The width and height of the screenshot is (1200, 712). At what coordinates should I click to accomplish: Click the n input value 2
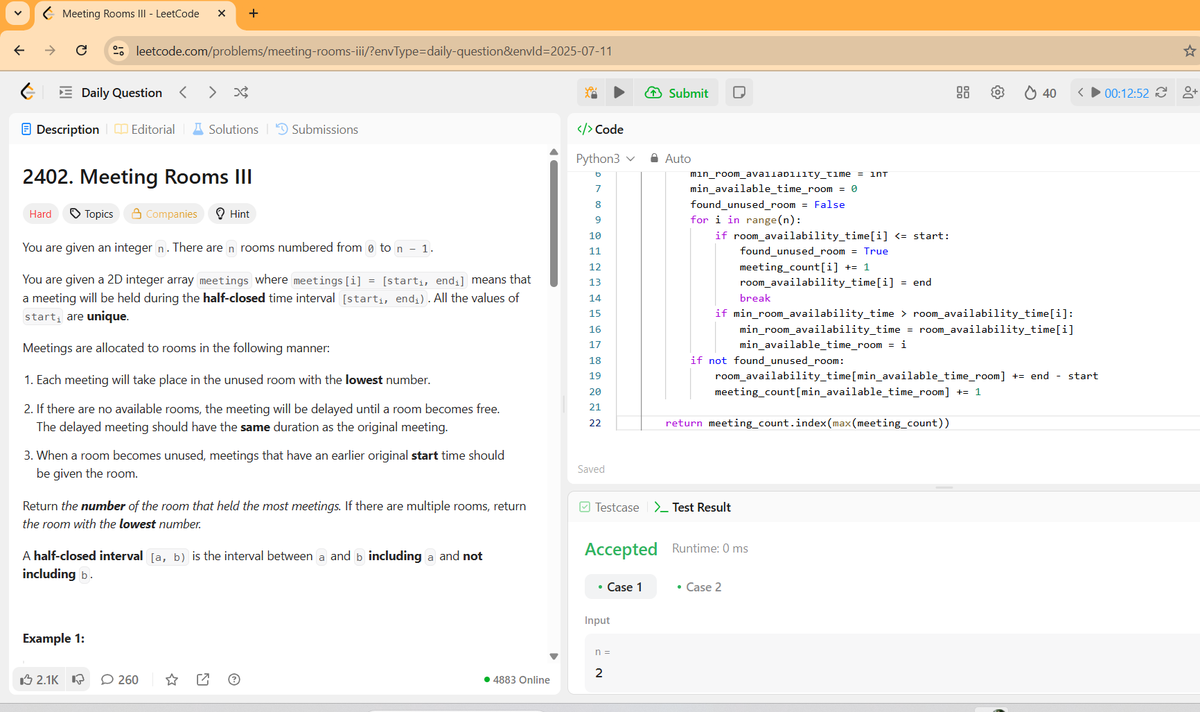click(x=599, y=673)
